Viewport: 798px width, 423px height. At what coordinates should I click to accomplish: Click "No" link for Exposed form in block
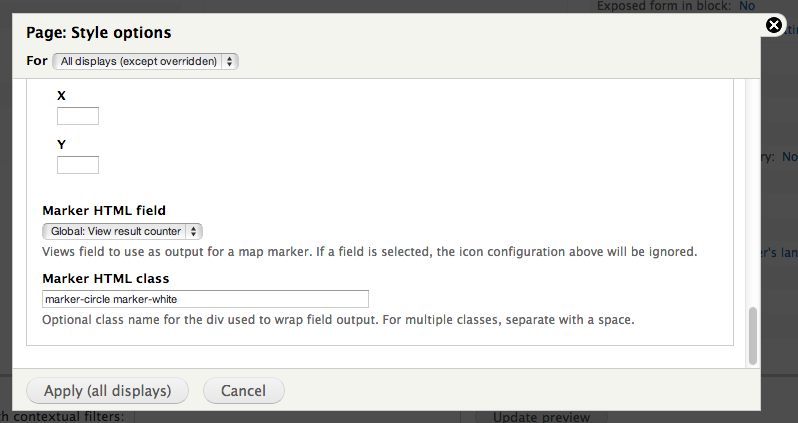point(747,6)
